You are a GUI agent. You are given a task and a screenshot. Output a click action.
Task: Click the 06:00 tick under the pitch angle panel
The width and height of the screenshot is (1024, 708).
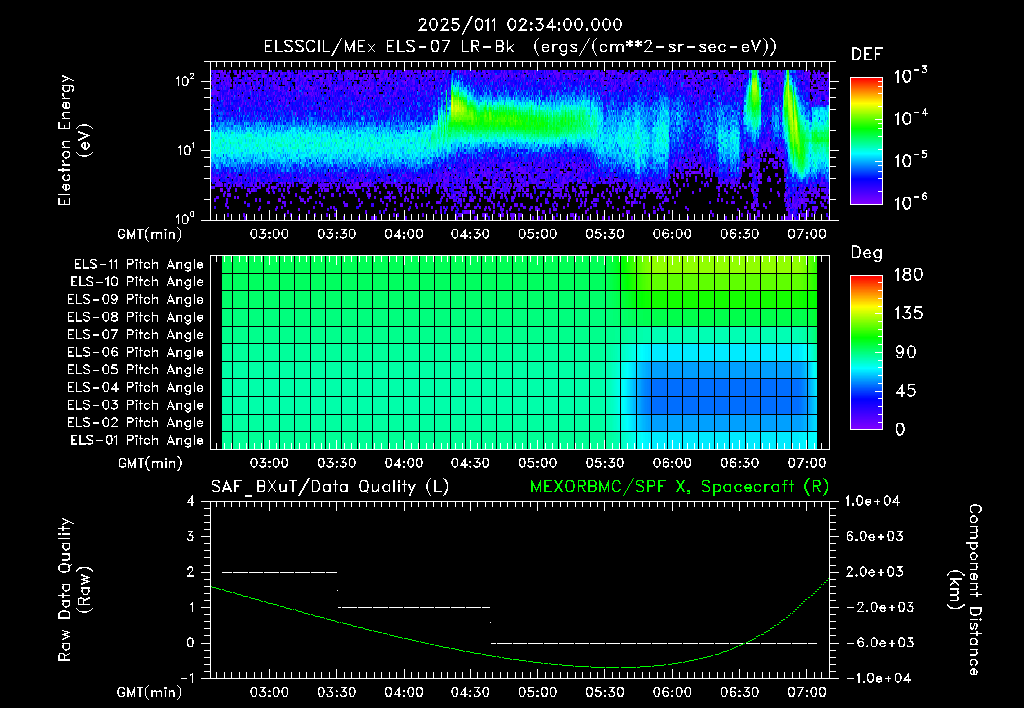(672, 463)
